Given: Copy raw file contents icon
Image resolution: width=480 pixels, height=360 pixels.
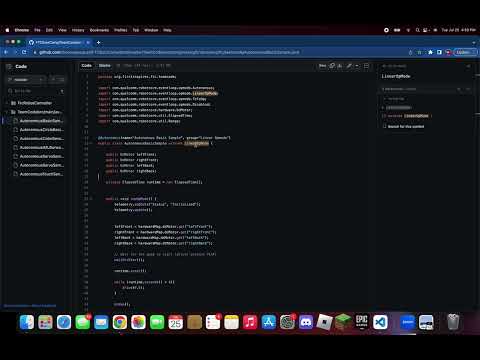Looking at the screenshot, I should click(x=332, y=66).
